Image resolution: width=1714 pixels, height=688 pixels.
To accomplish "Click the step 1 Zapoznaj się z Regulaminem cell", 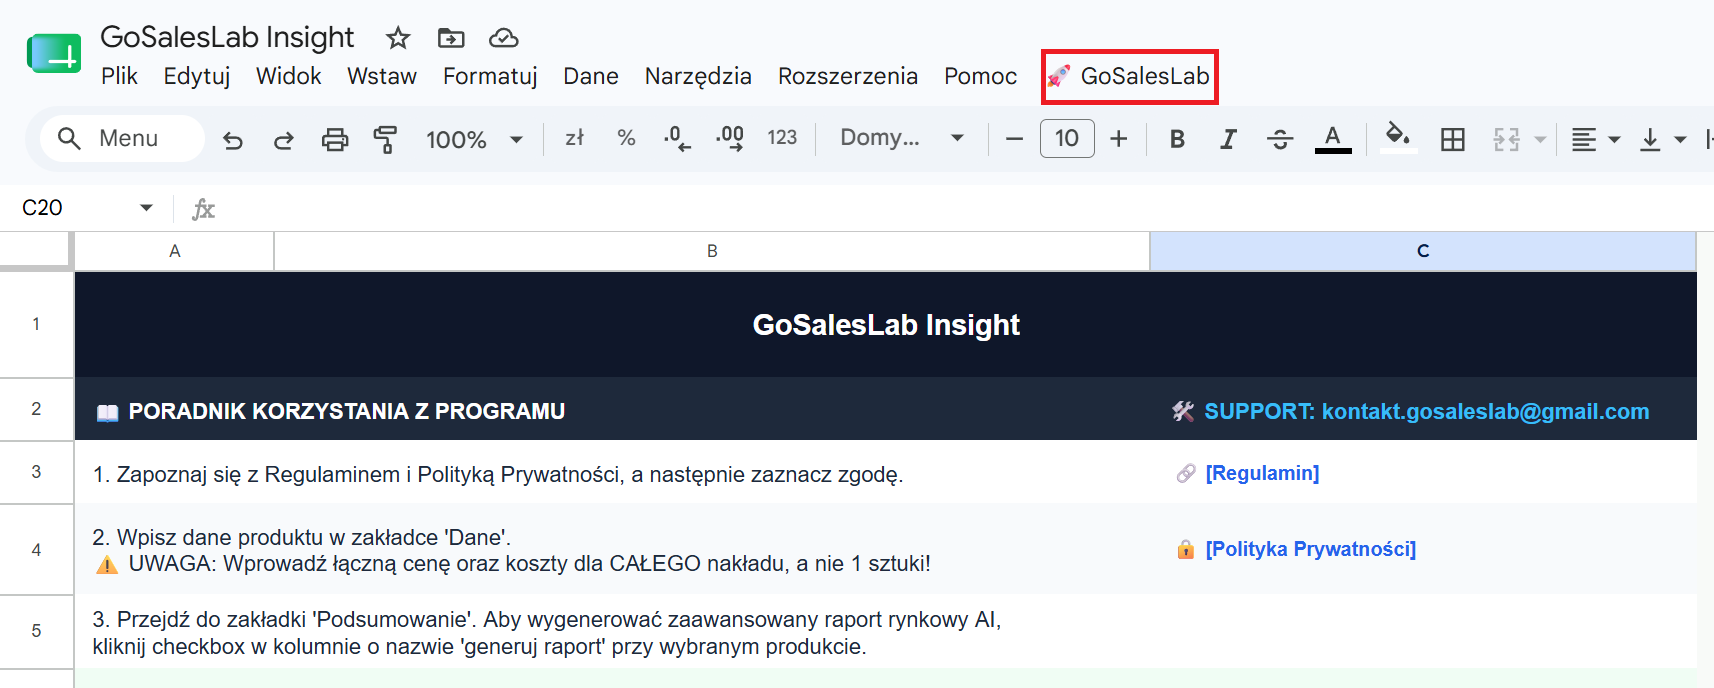I will [x=612, y=473].
